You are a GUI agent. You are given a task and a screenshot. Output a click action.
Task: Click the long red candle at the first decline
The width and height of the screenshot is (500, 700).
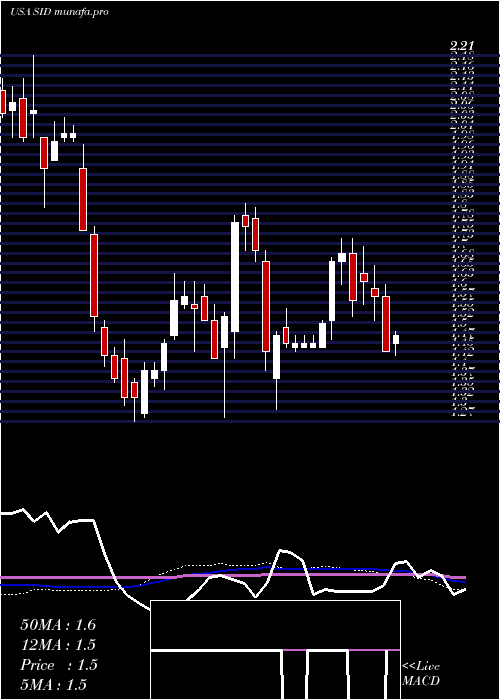(94, 275)
